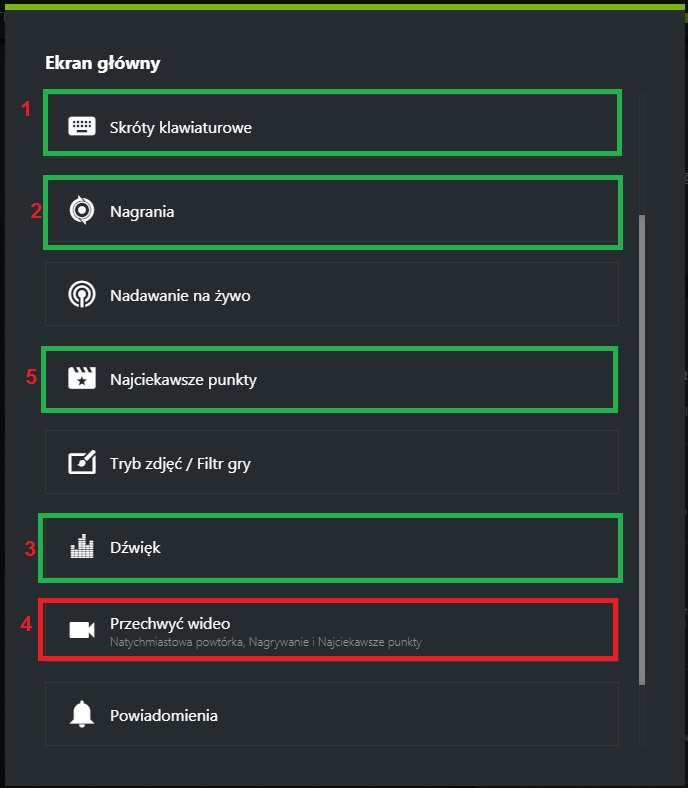Image resolution: width=688 pixels, height=788 pixels.
Task: Click the notifications bell icon
Action: (81, 715)
